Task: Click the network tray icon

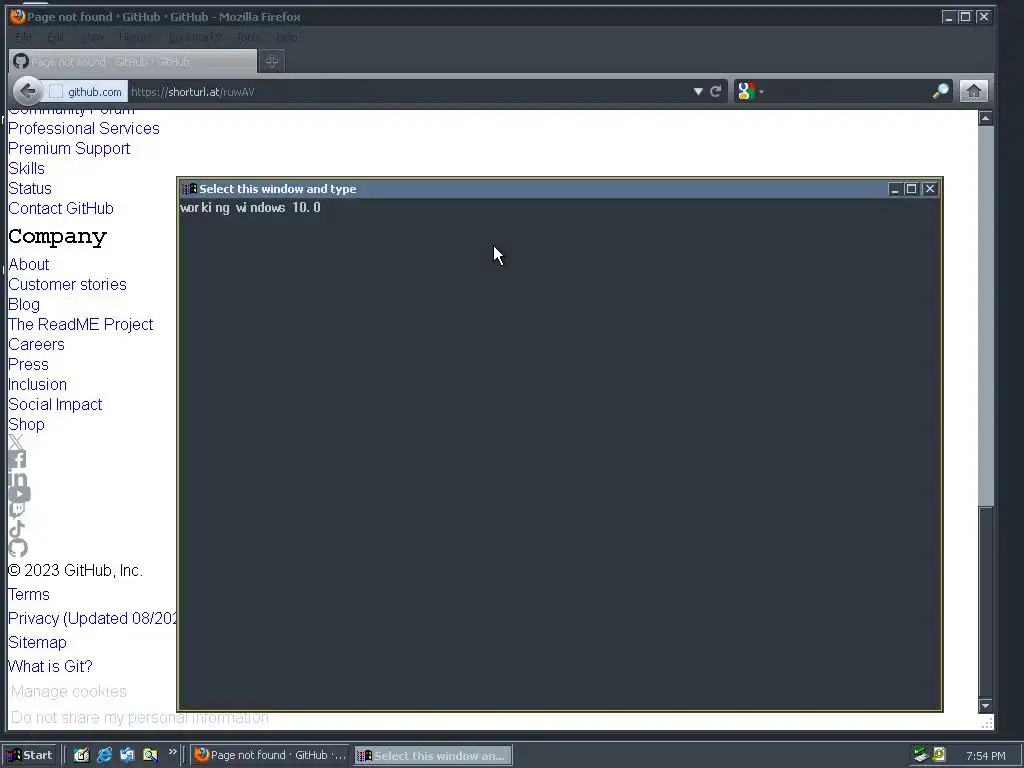Action: 921,755
